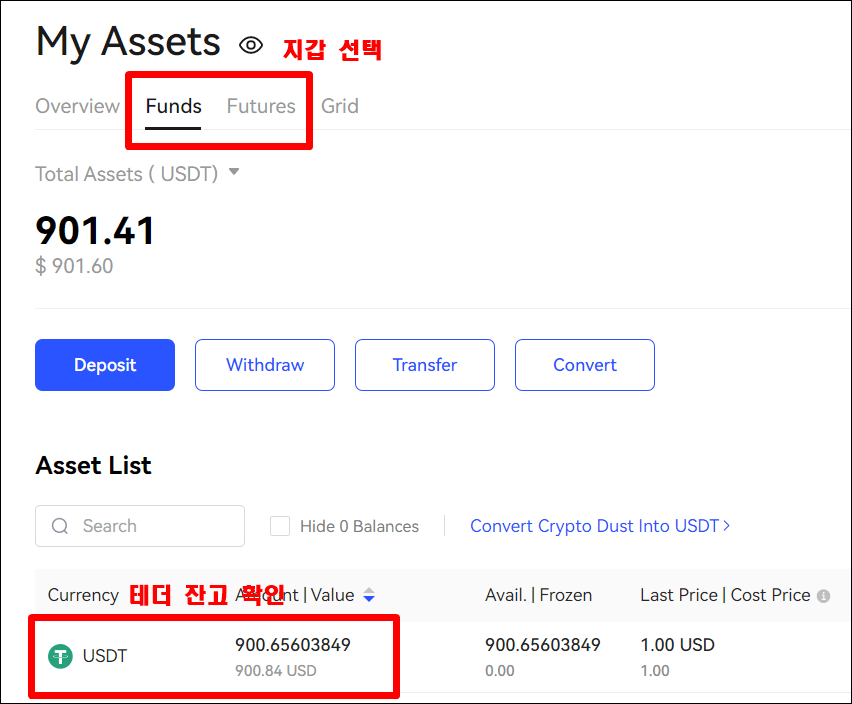This screenshot has width=852, height=704.
Task: Sort by Amount | Value arrows
Action: tap(369, 595)
